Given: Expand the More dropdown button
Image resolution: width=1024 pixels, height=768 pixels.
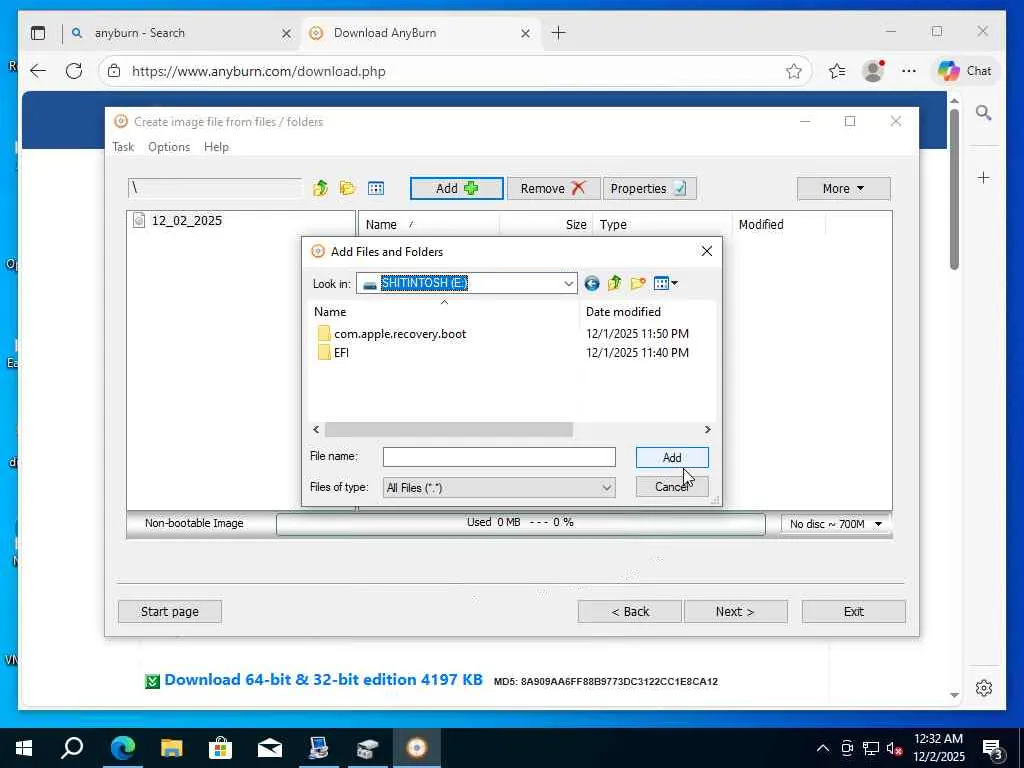Looking at the screenshot, I should (x=843, y=189).
